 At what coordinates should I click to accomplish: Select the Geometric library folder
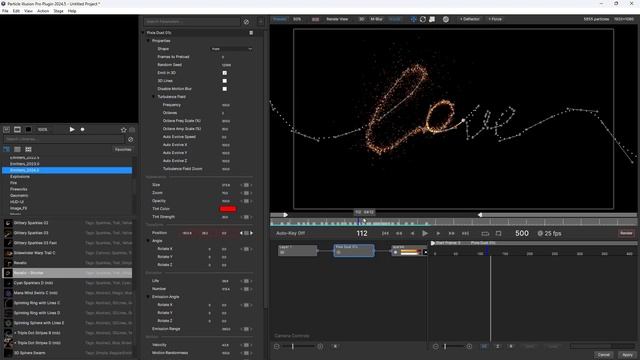pyautogui.click(x=19, y=196)
